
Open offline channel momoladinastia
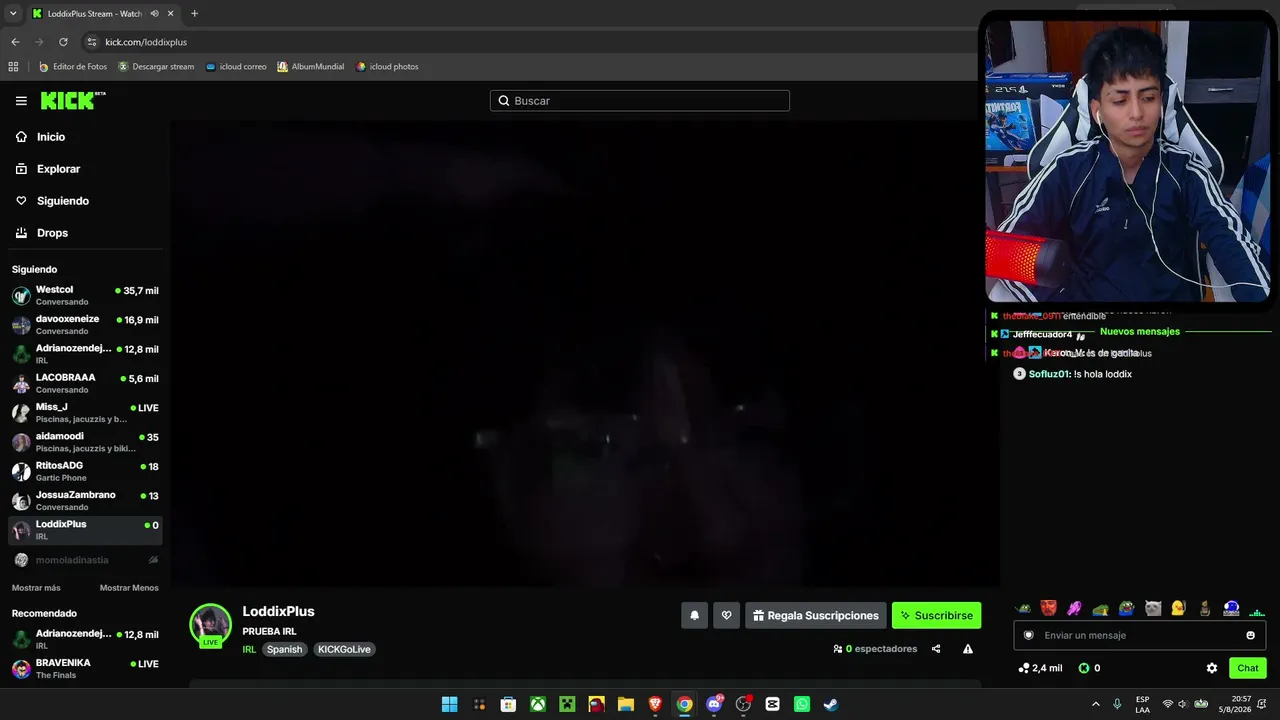[x=85, y=560]
